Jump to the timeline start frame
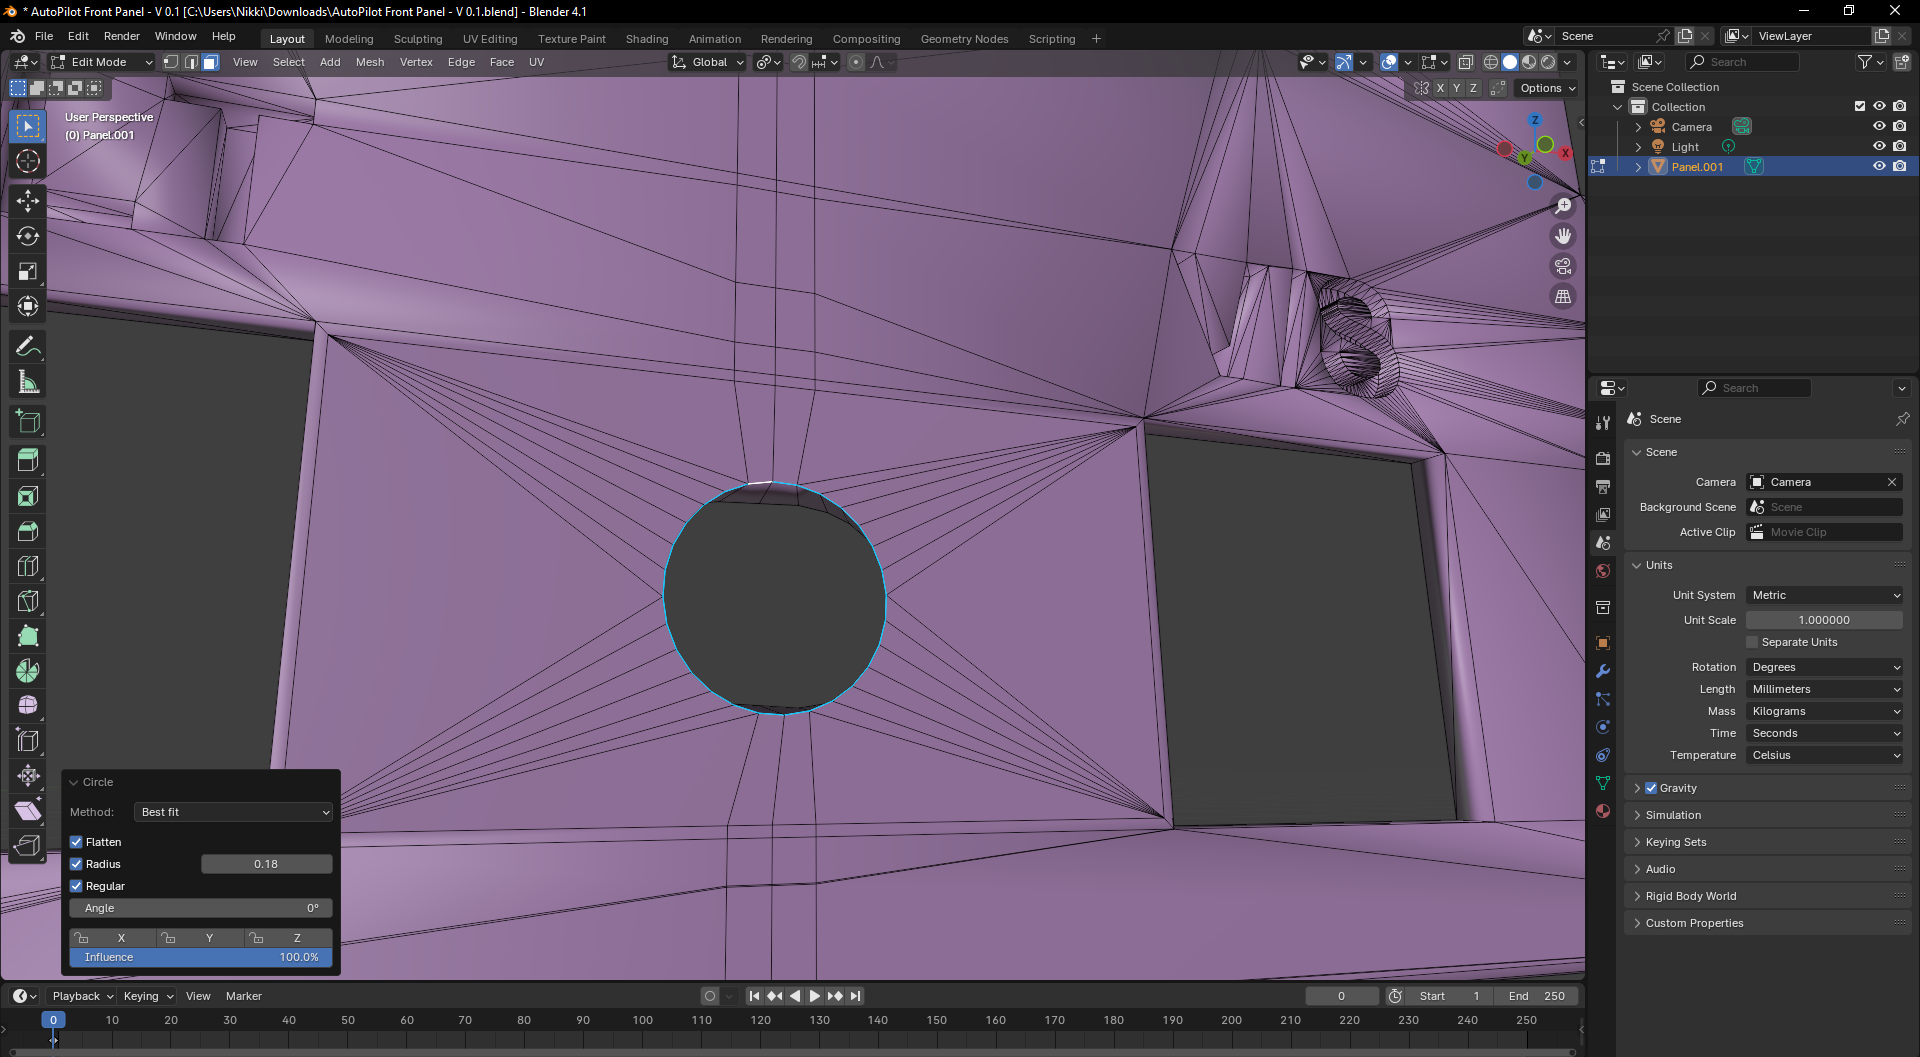Screen dimensions: 1920x1057 754,996
